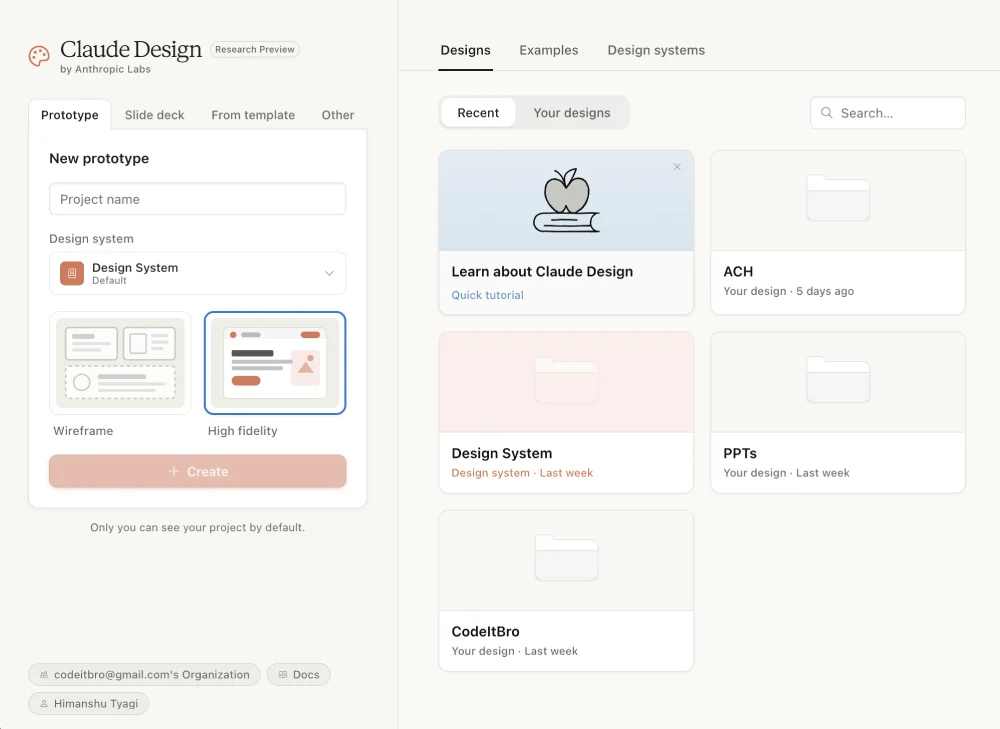
Task: Click the PPTs folder icon
Action: click(x=837, y=380)
